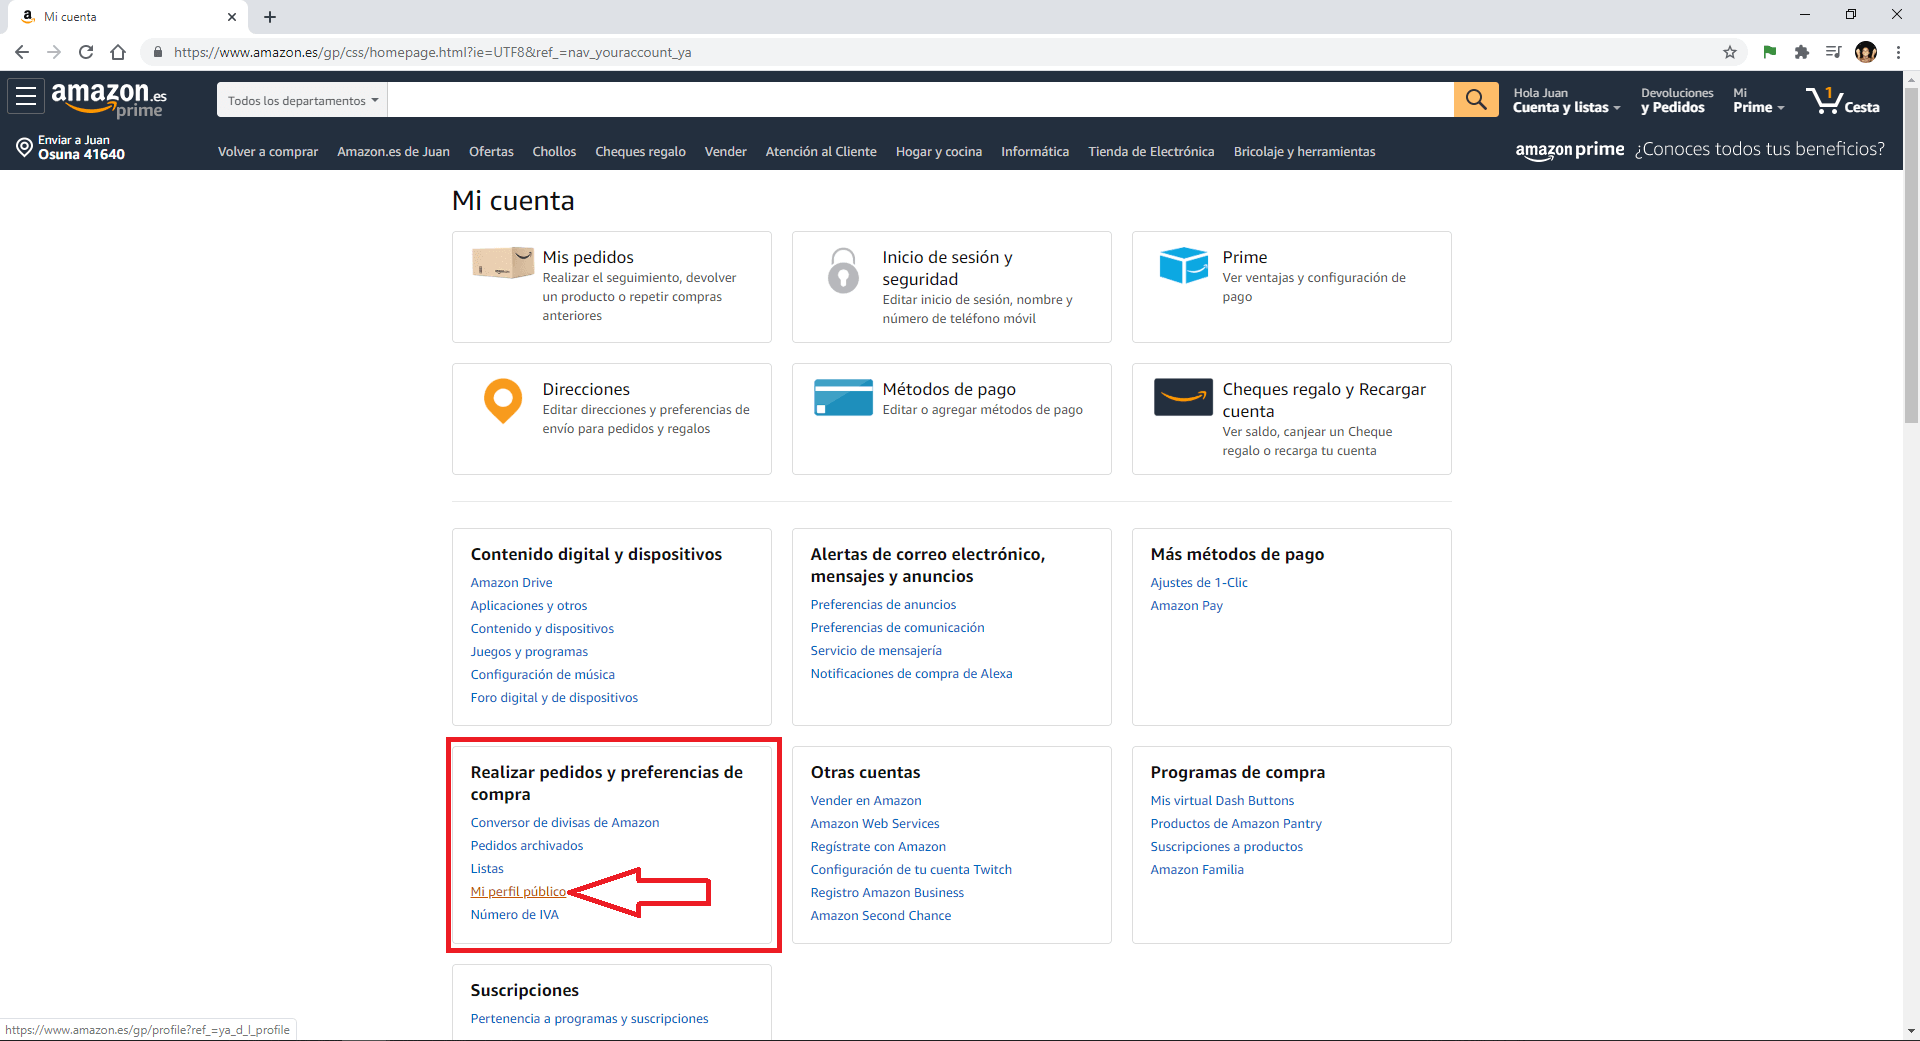
Task: Open Bricolaje y herramientas category
Action: (1304, 152)
